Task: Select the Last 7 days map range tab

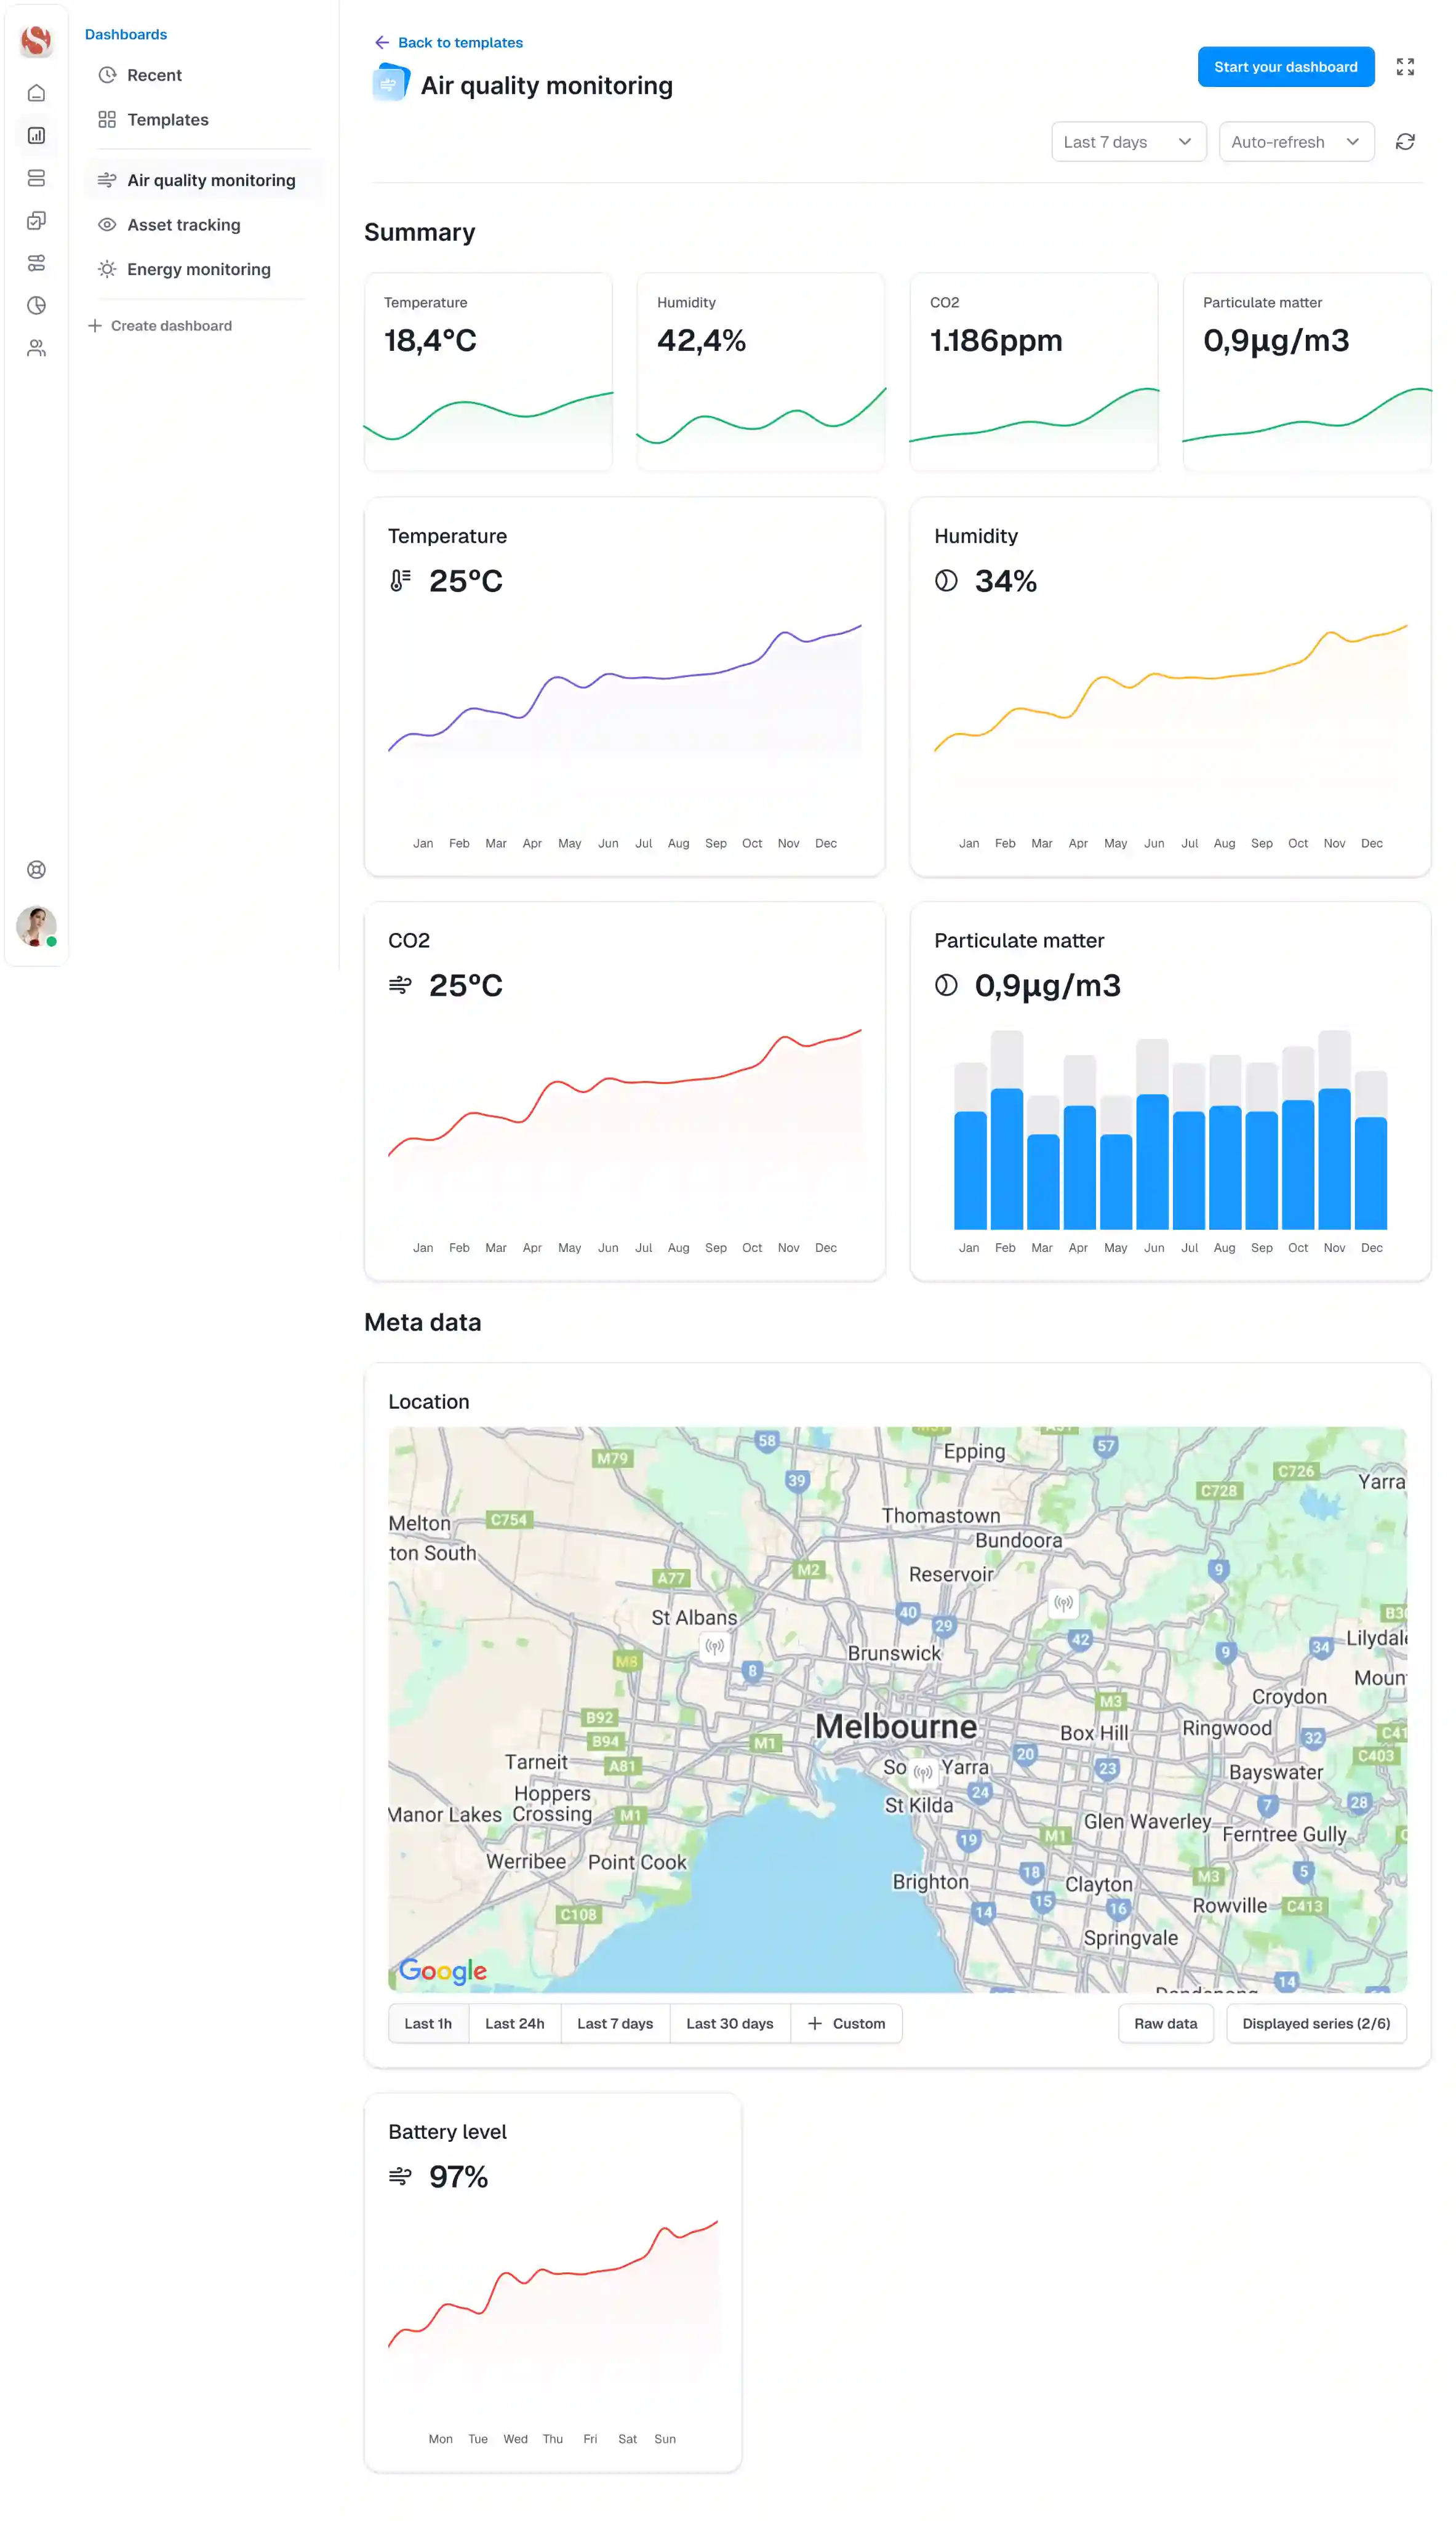Action: (614, 2023)
